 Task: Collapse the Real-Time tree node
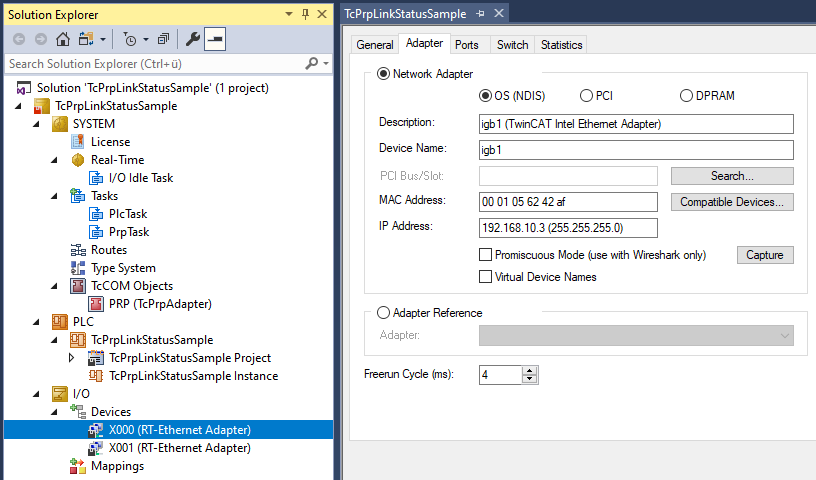click(55, 160)
